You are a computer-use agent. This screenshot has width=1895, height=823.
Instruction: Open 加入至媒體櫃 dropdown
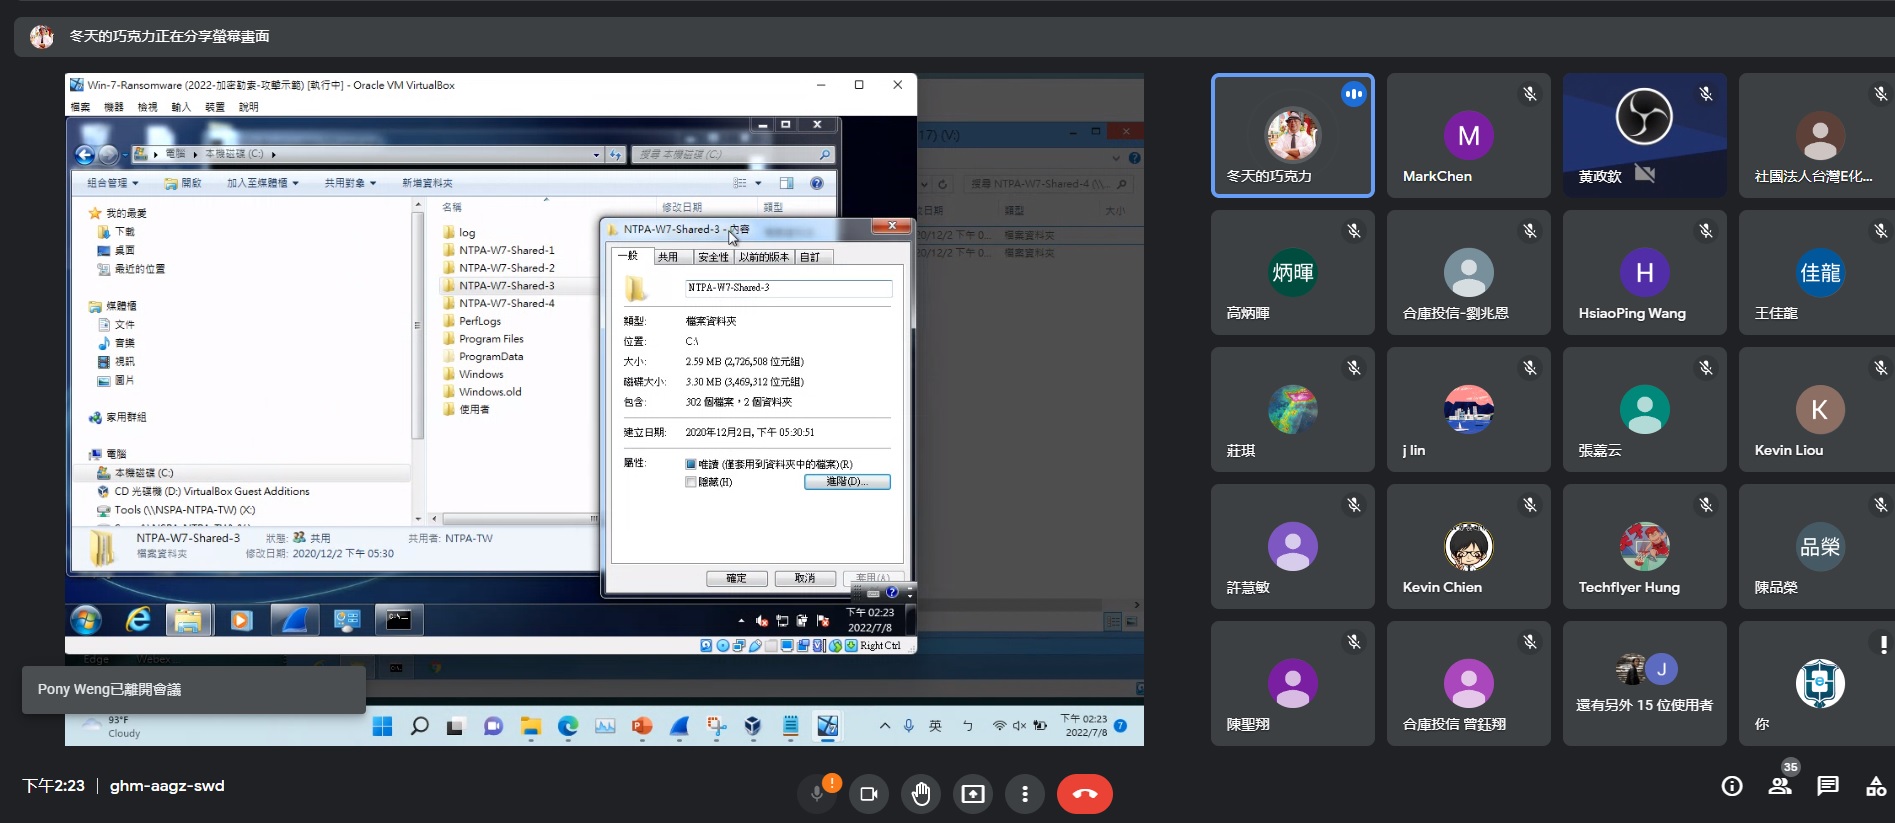point(262,183)
